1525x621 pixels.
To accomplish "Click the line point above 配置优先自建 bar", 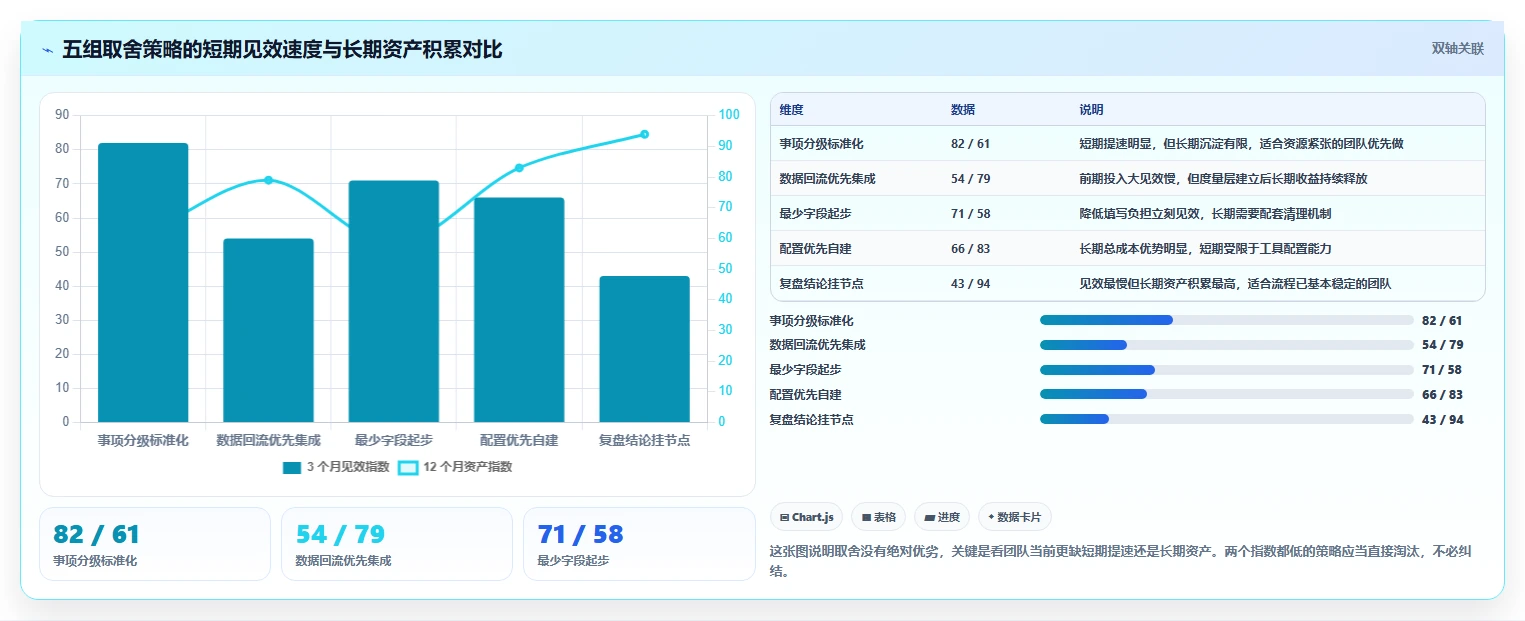I will [519, 168].
